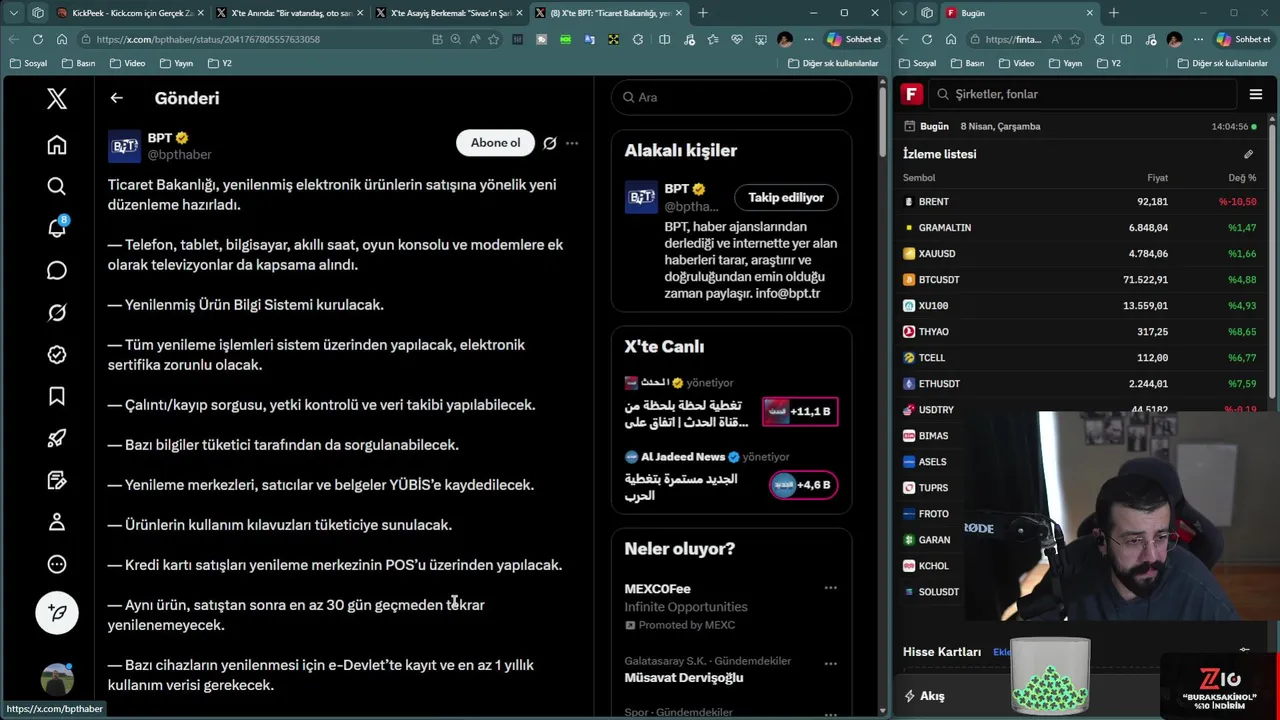Click the X page vertical scrollbar
The height and width of the screenshot is (720, 1280).
[x=882, y=120]
